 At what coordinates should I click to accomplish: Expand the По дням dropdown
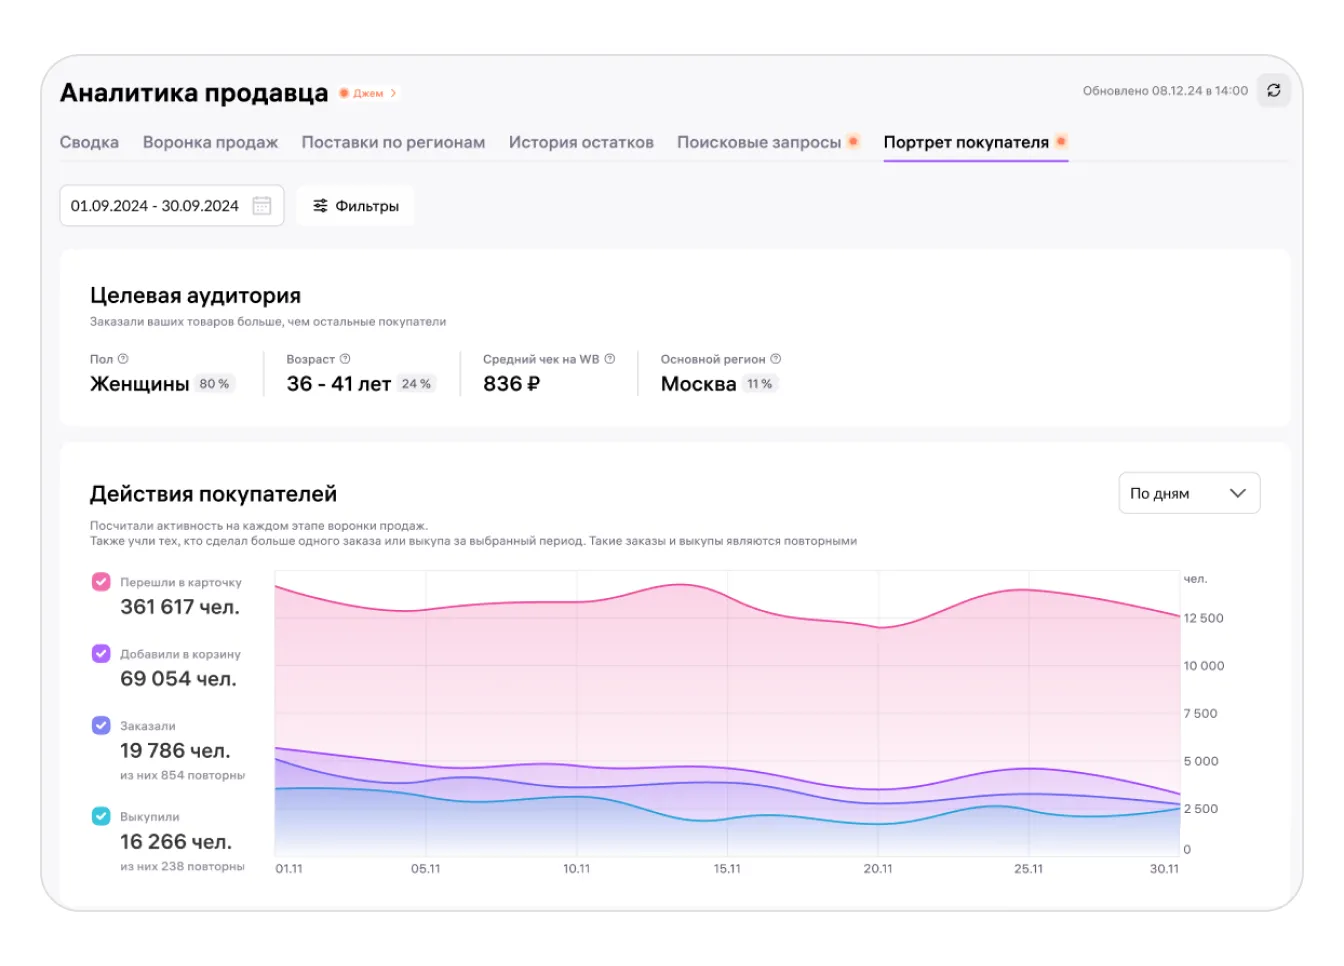(x=1188, y=493)
